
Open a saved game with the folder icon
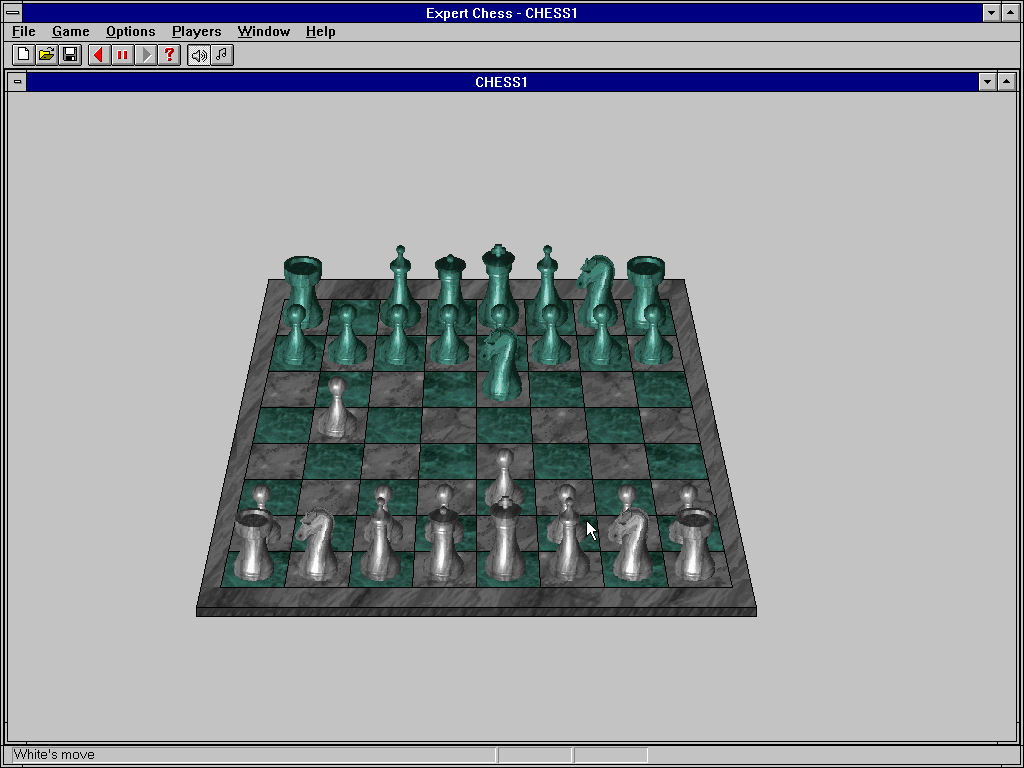click(x=47, y=55)
